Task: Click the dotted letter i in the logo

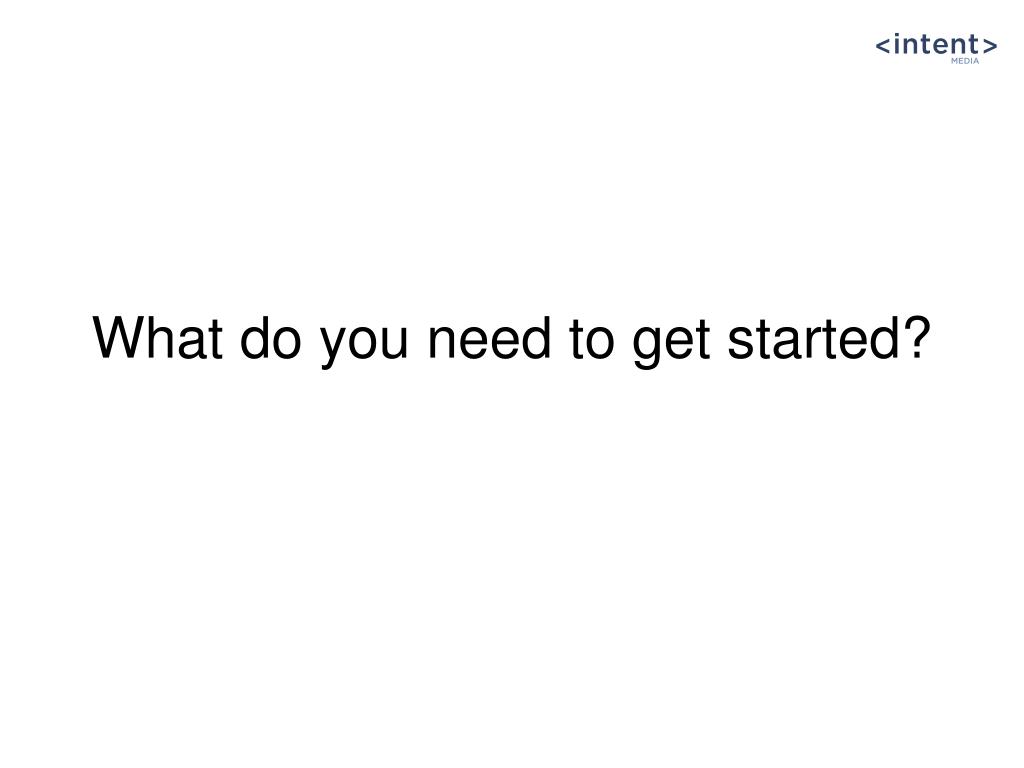Action: (x=897, y=44)
